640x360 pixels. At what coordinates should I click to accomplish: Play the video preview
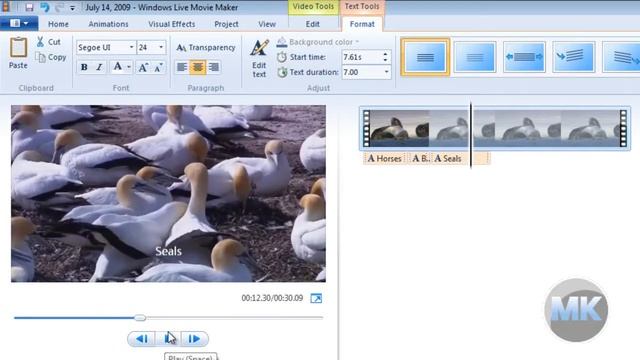pyautogui.click(x=168, y=338)
